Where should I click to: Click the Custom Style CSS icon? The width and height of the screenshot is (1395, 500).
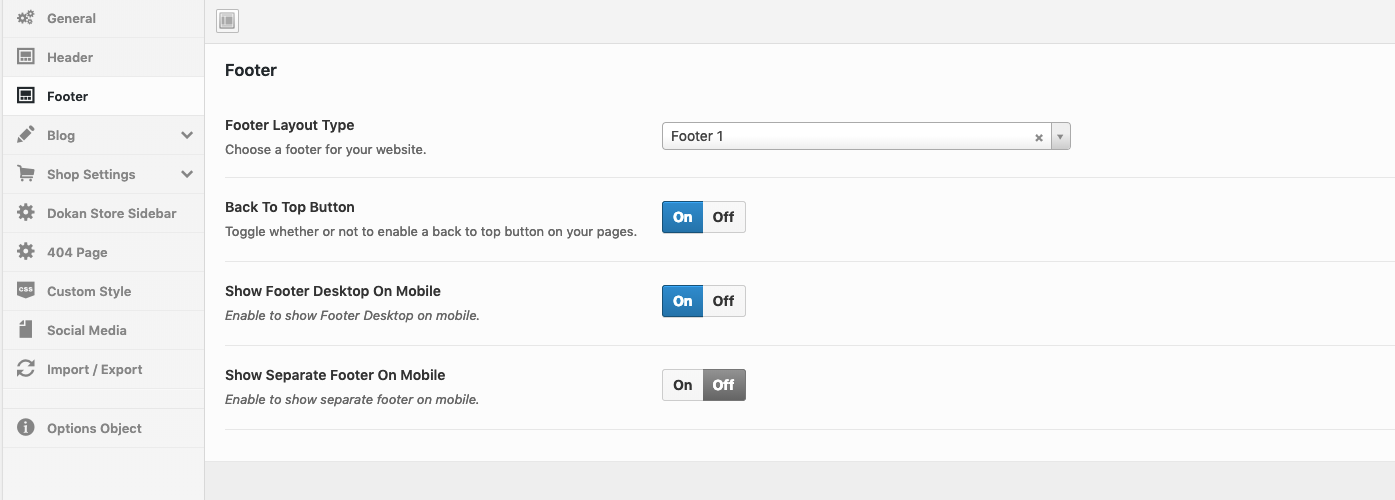pos(26,291)
